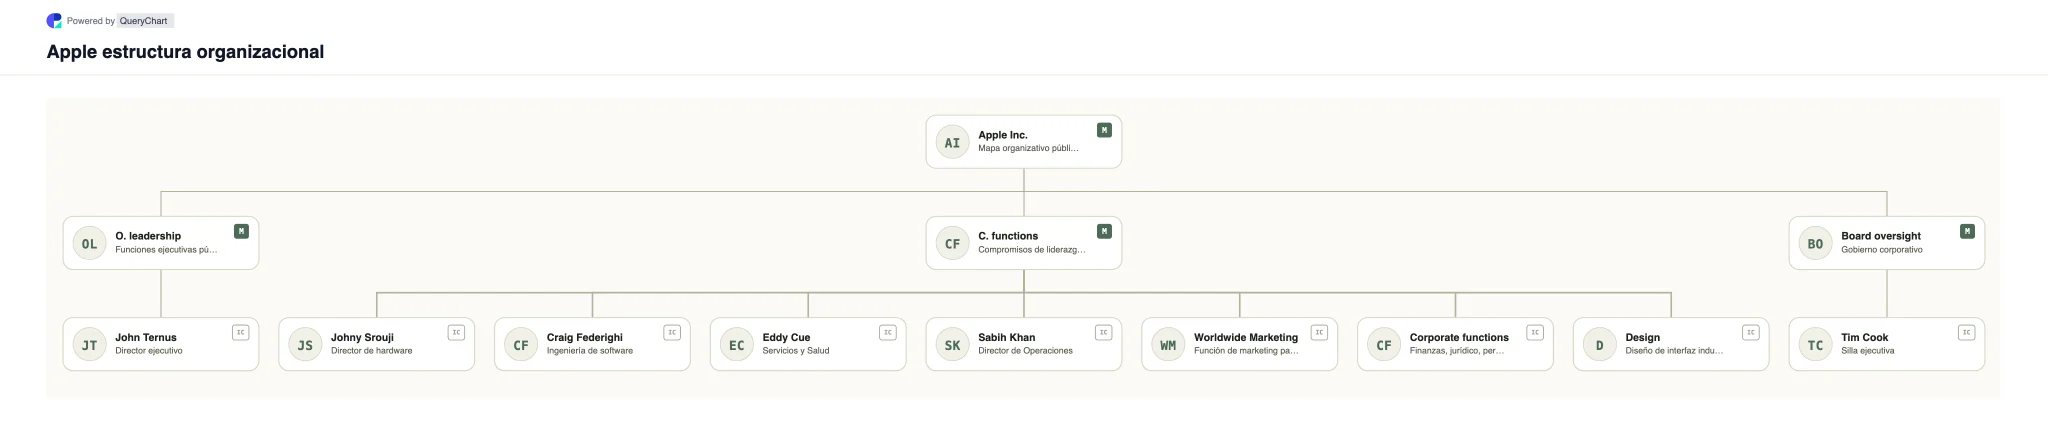
Task: Click 'Finanzas, jurídico, per…' subtitle
Action: click(x=1457, y=350)
